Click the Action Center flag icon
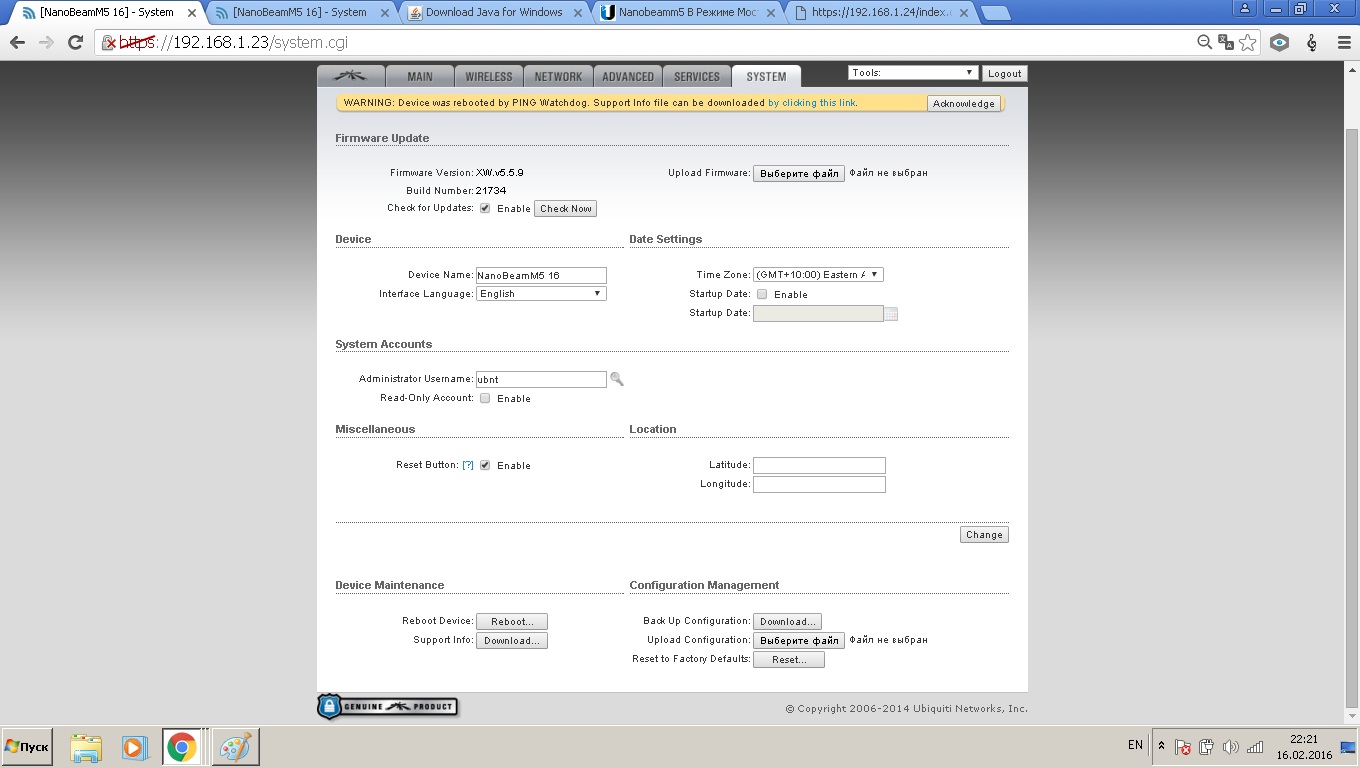 pos(1183,747)
